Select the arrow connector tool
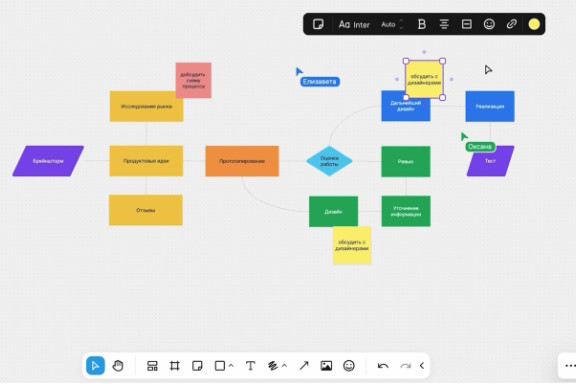 [x=304, y=366]
